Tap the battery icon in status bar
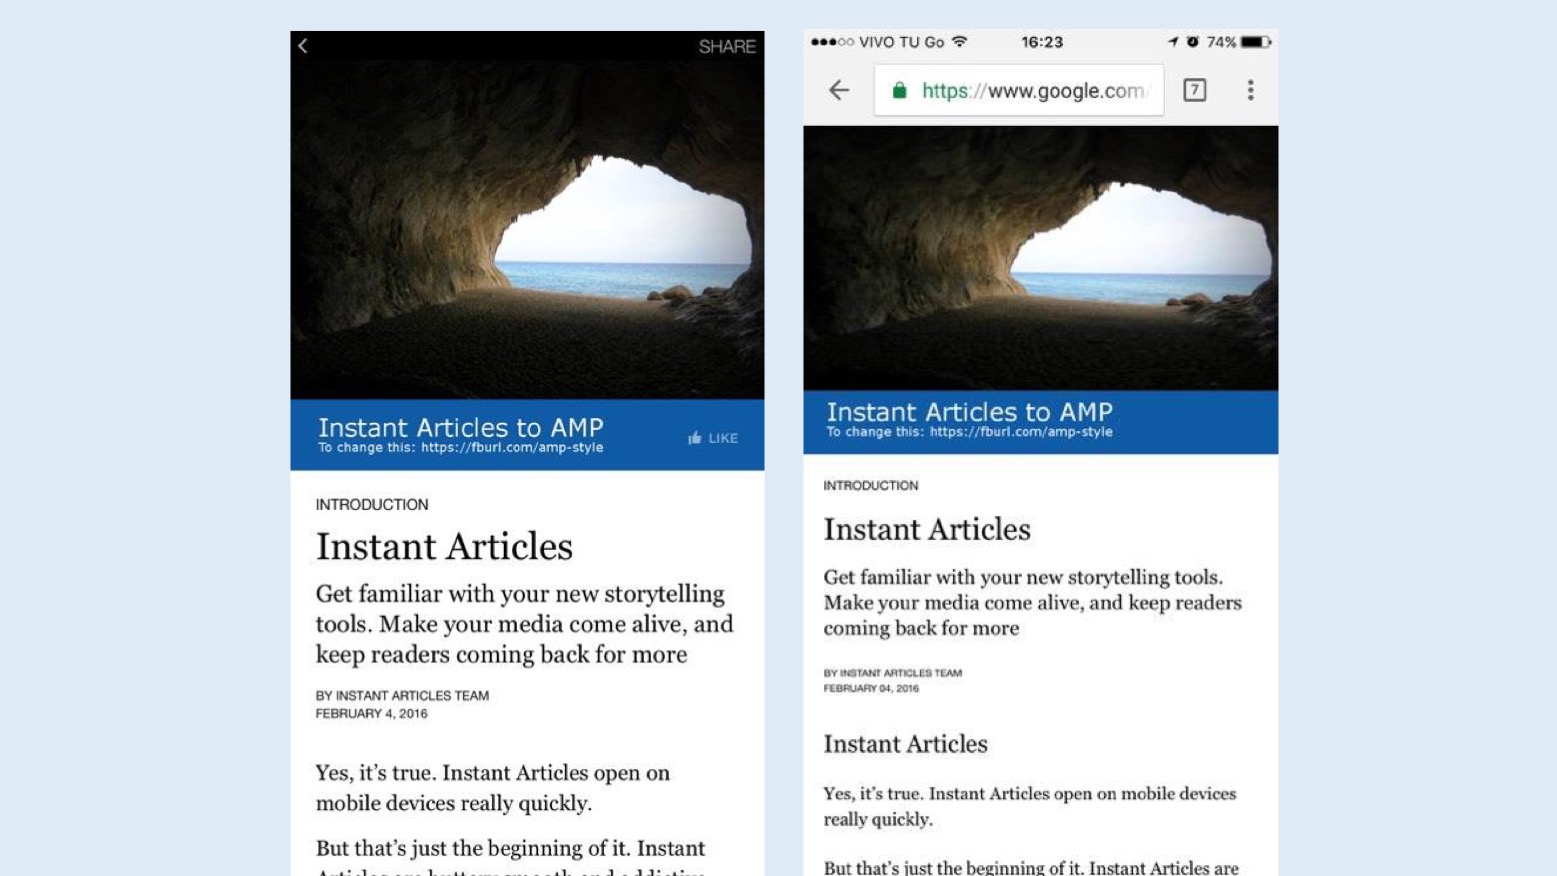 coord(1256,42)
